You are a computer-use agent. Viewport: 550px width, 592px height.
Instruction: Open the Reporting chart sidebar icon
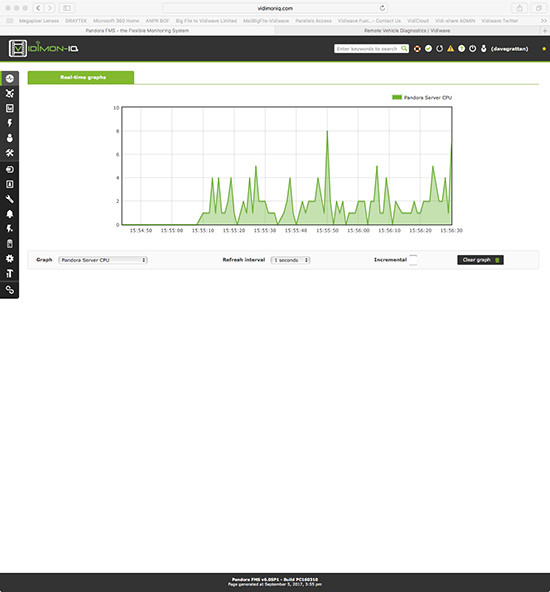pyautogui.click(x=10, y=108)
